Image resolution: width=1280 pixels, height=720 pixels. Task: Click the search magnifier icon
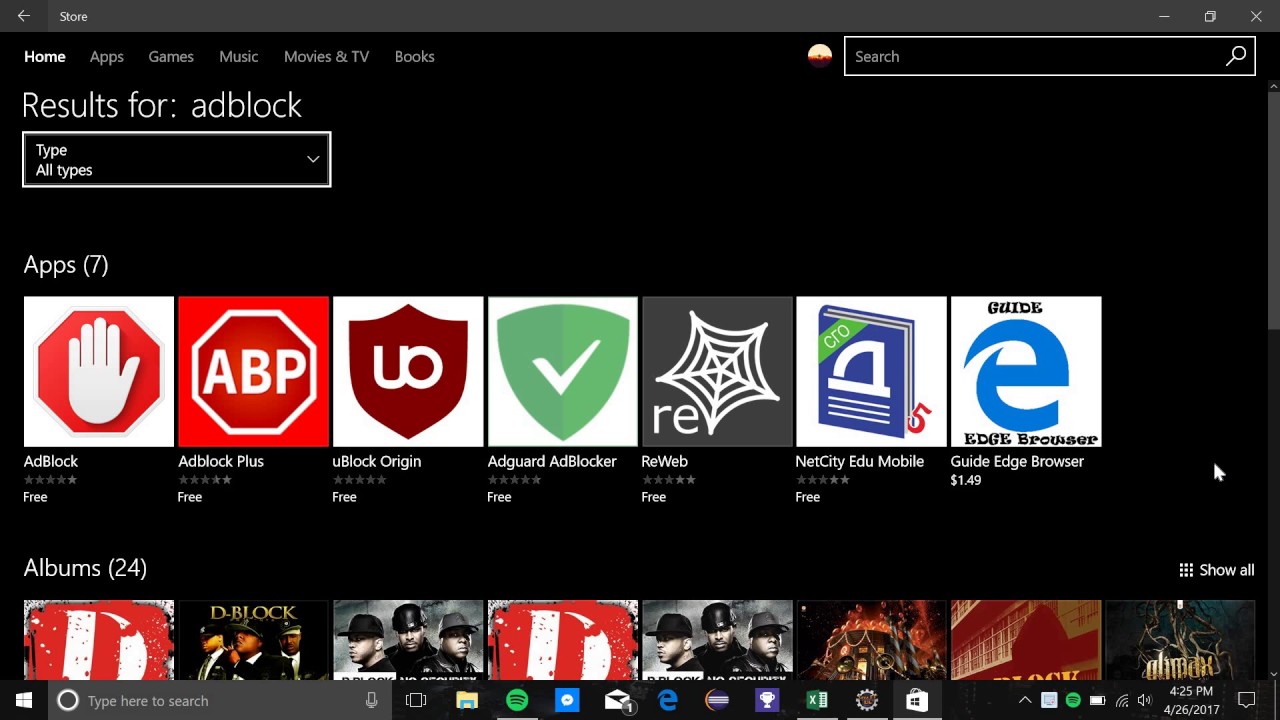coord(1236,56)
